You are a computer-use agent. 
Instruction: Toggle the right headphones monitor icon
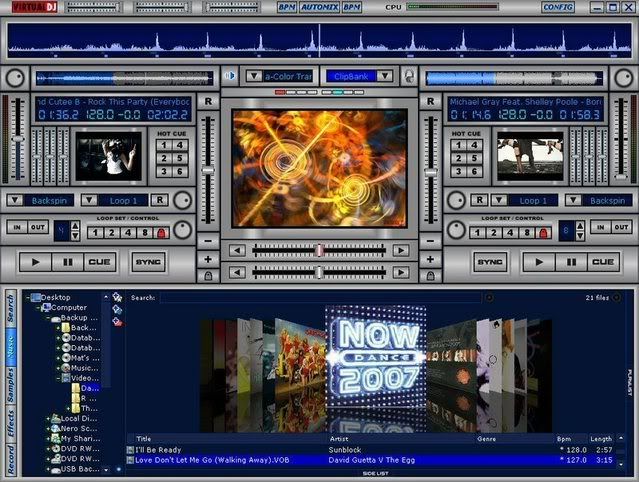(x=409, y=76)
